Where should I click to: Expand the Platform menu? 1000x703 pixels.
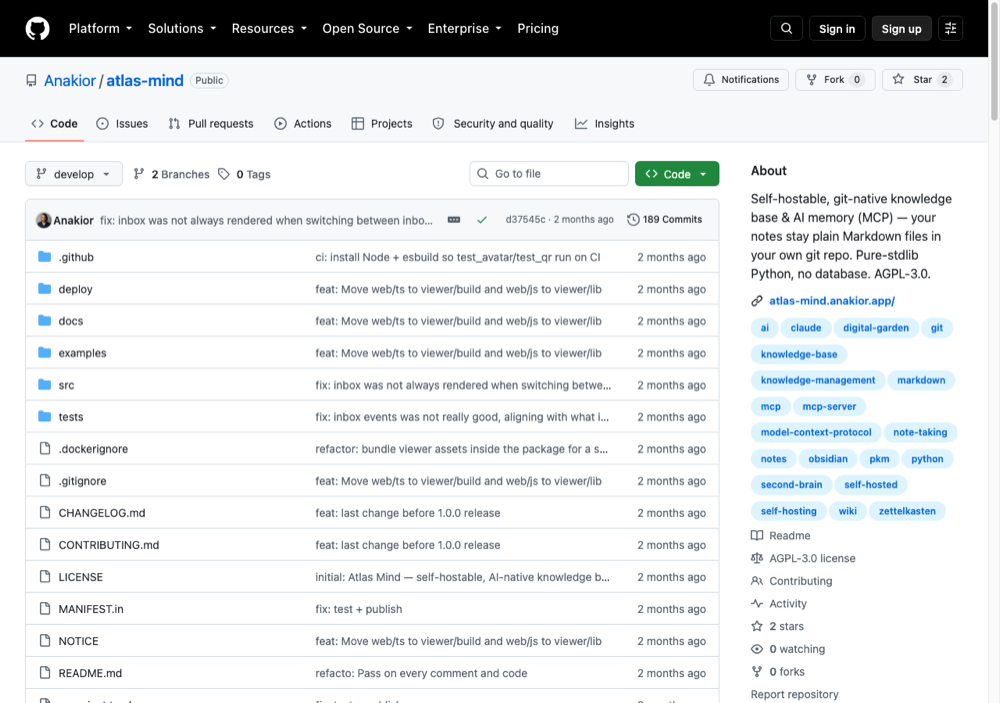pyautogui.click(x=100, y=29)
